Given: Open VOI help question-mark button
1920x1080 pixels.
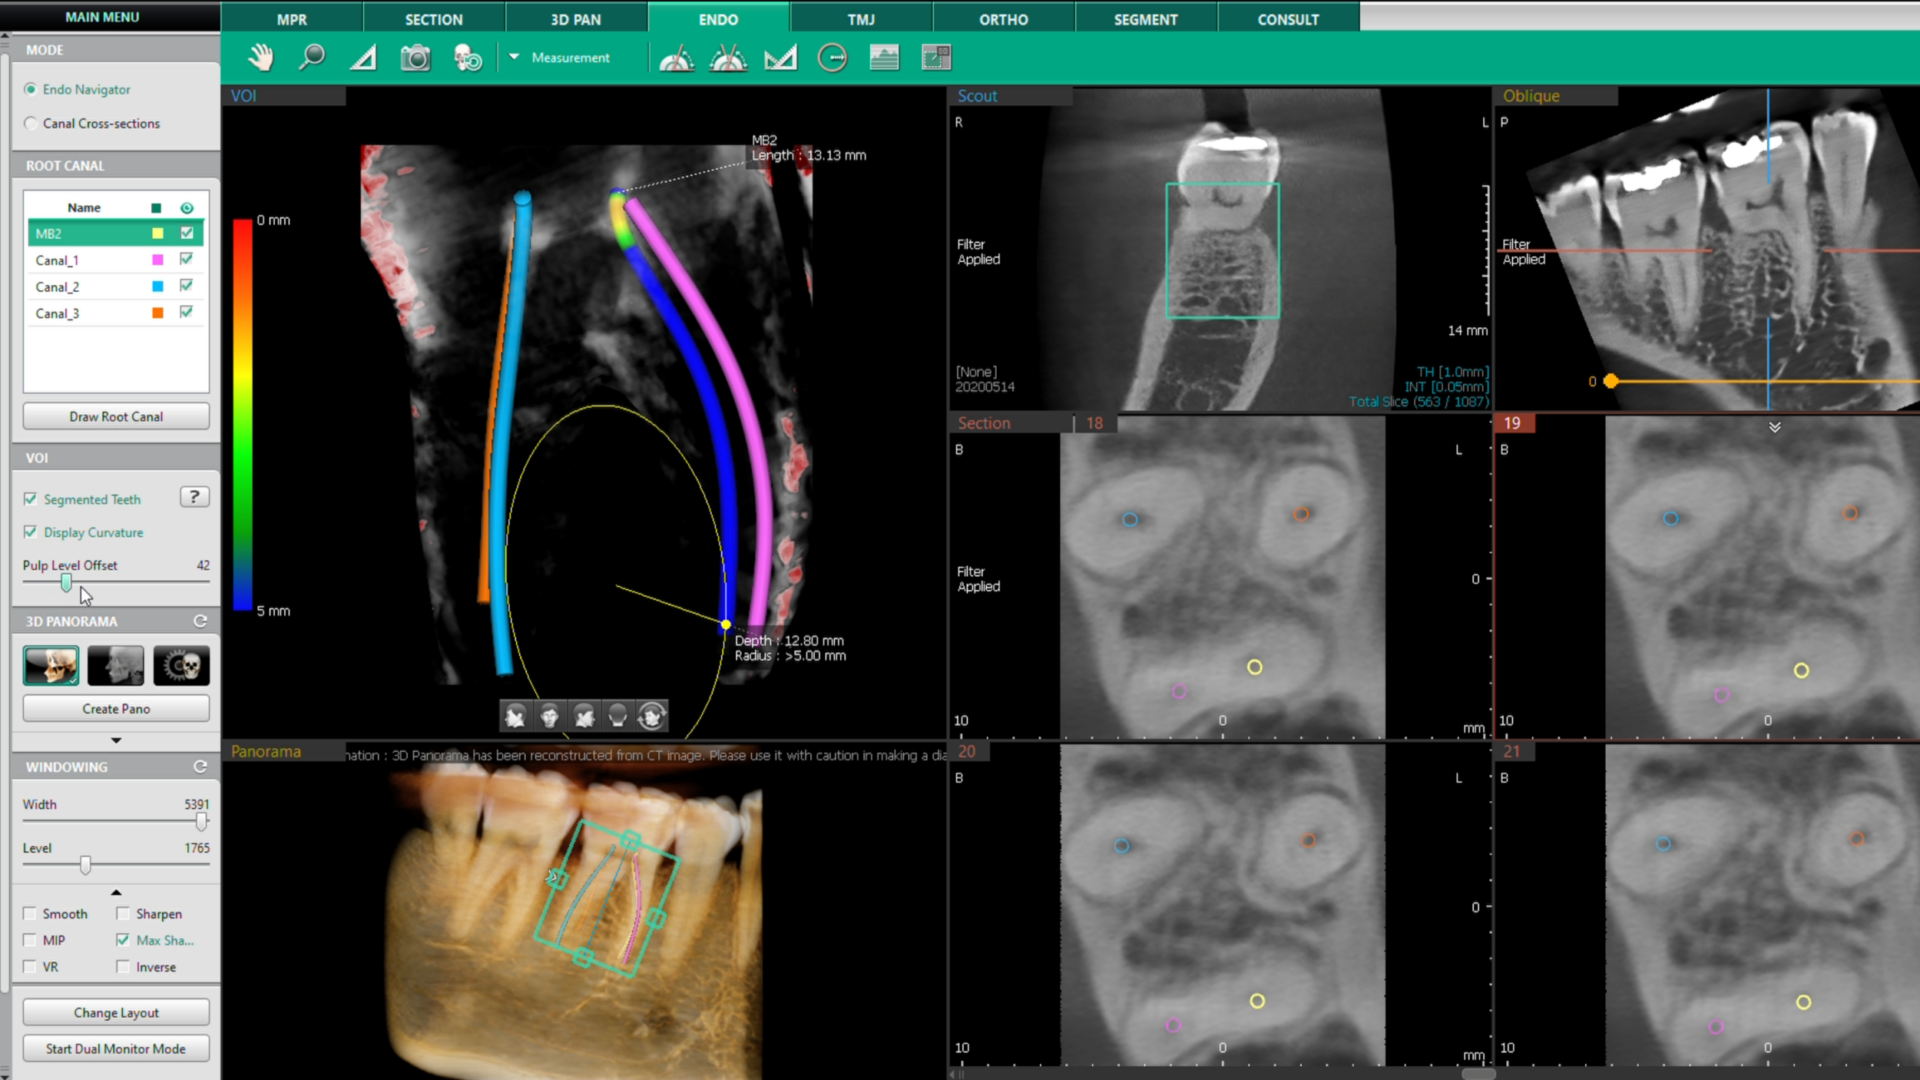Looking at the screenshot, I should click(x=194, y=497).
